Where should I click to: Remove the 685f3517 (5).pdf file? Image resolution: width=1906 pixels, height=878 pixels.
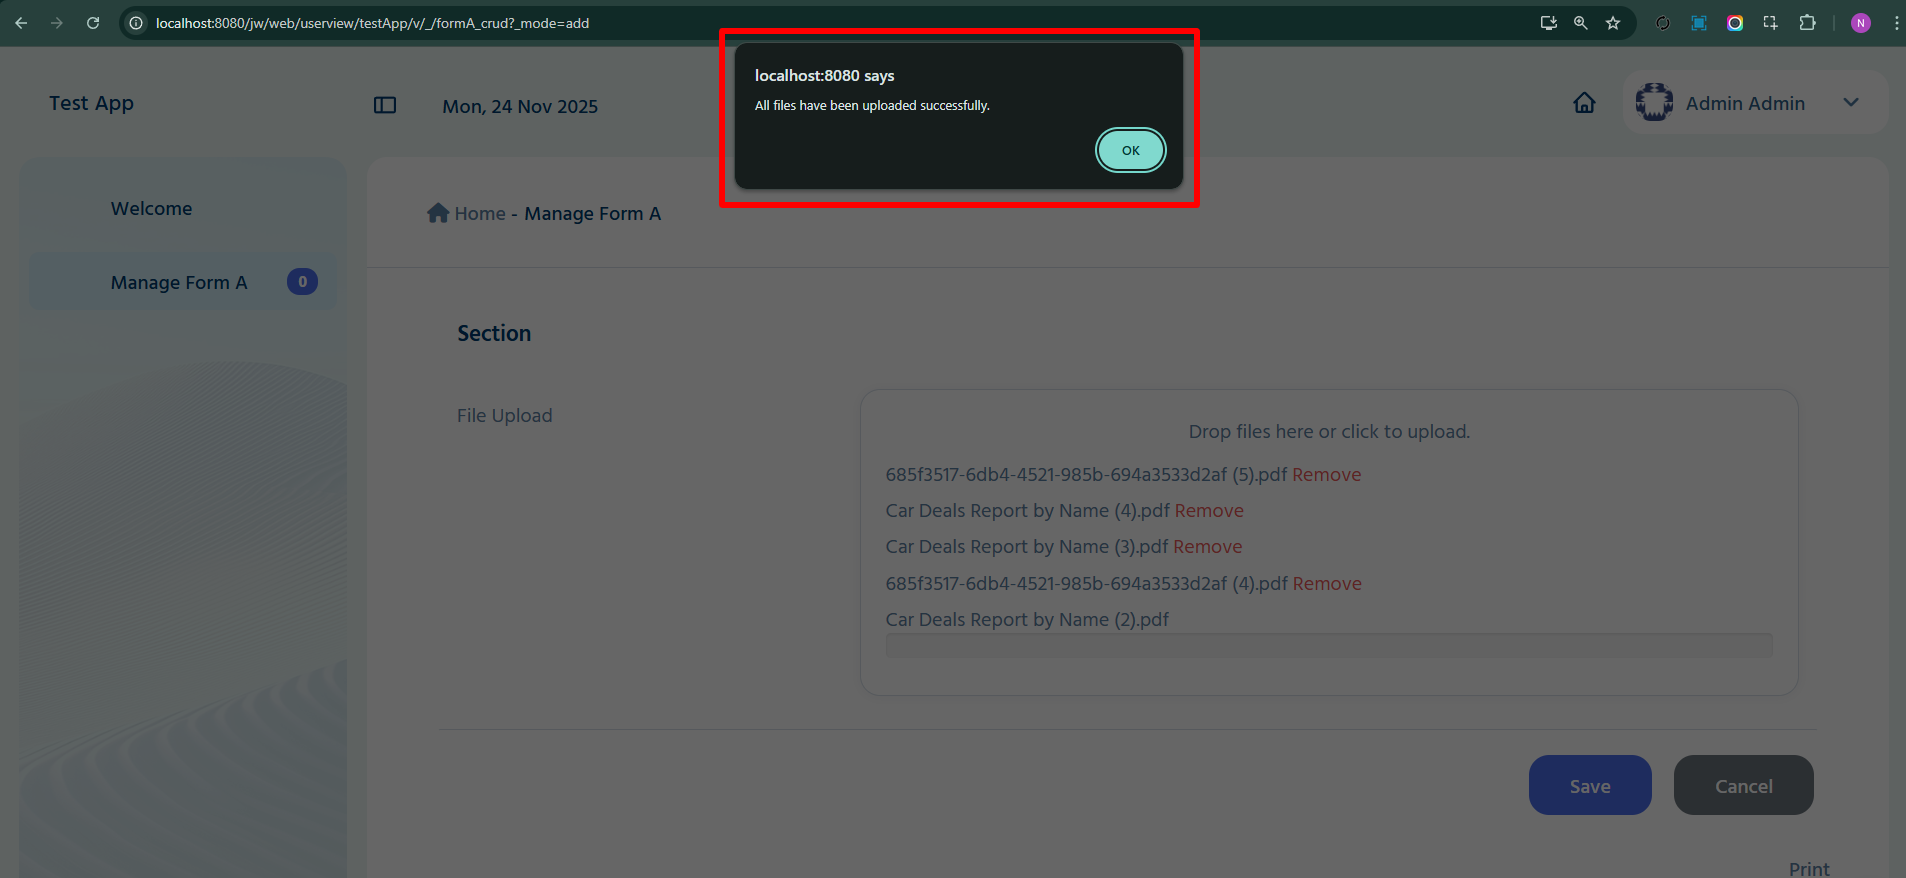pyautogui.click(x=1326, y=474)
